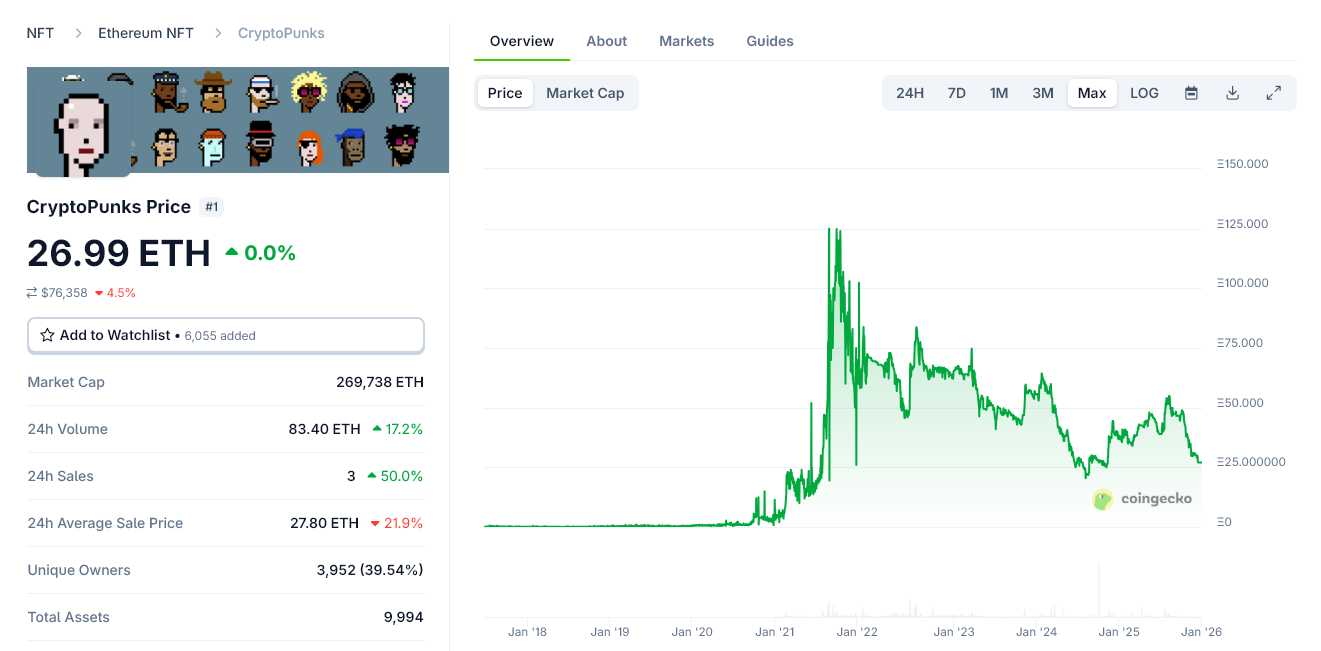Click the CryptoPunks banner image
Image resolution: width=1321 pixels, height=651 pixels.
click(237, 121)
